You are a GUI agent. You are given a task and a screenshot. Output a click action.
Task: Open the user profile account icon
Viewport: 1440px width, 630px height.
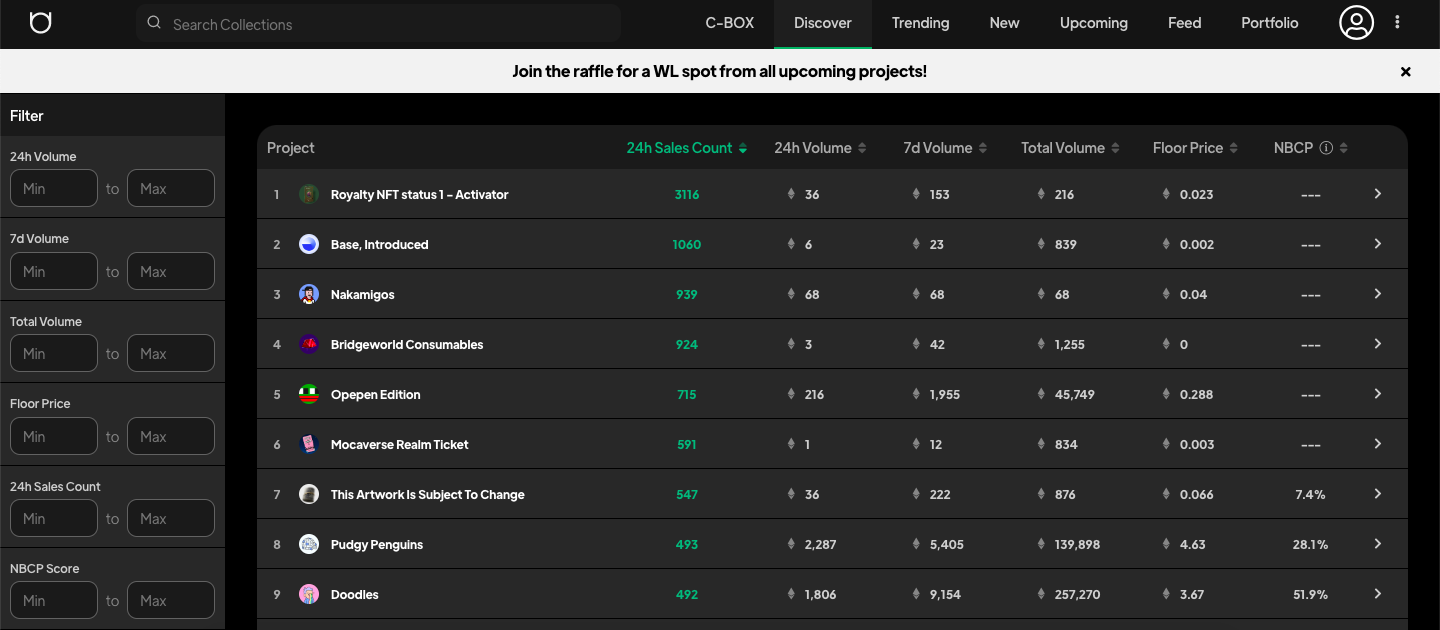(x=1356, y=23)
